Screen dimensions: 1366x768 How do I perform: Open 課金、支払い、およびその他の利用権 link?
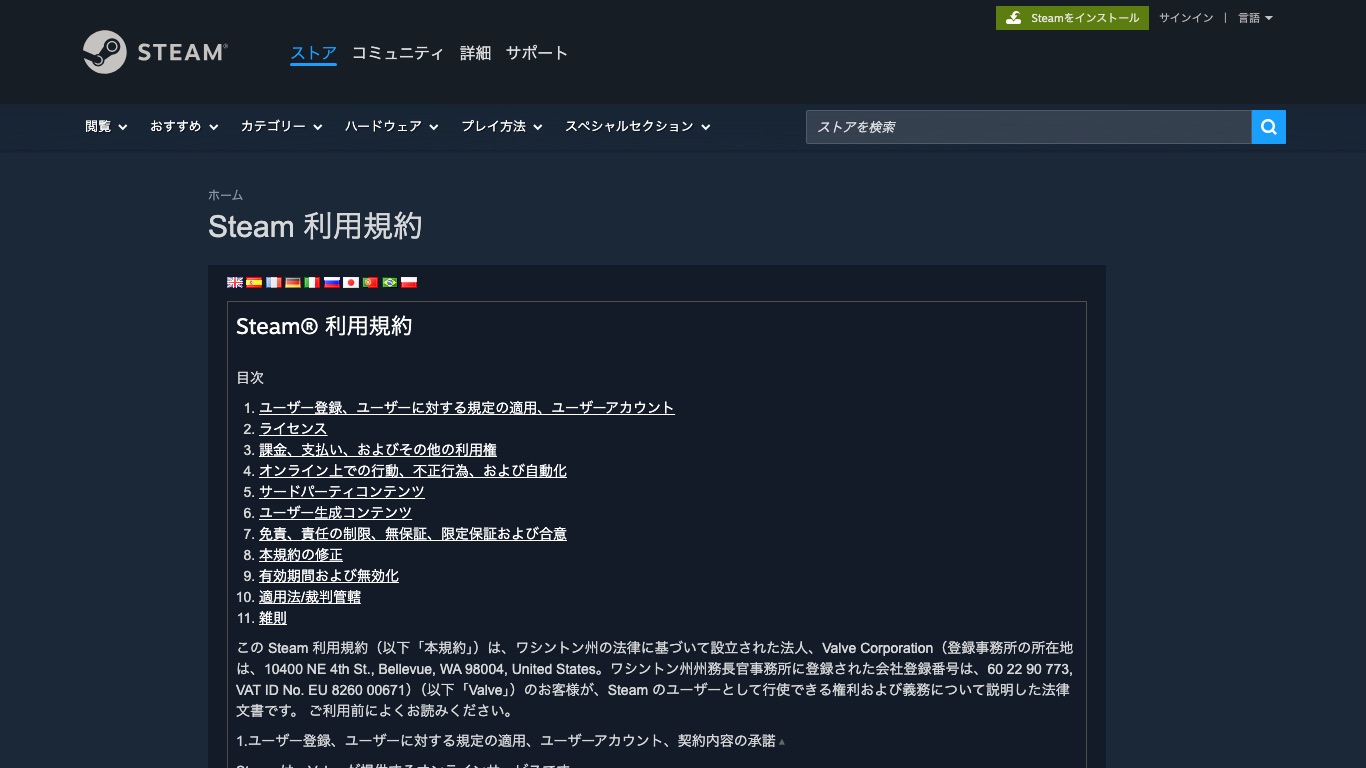coord(378,450)
